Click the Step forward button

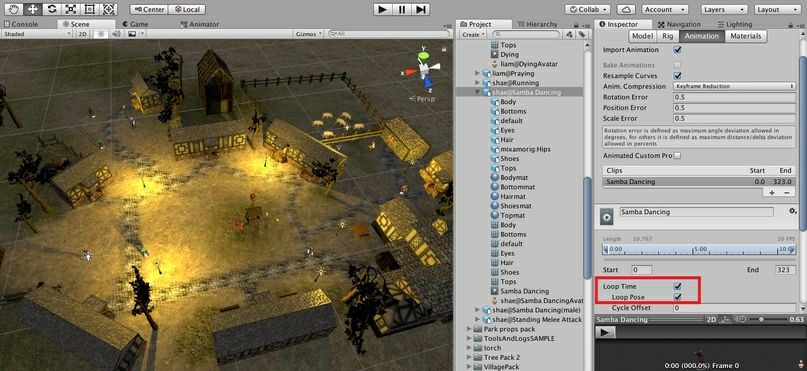[420, 9]
